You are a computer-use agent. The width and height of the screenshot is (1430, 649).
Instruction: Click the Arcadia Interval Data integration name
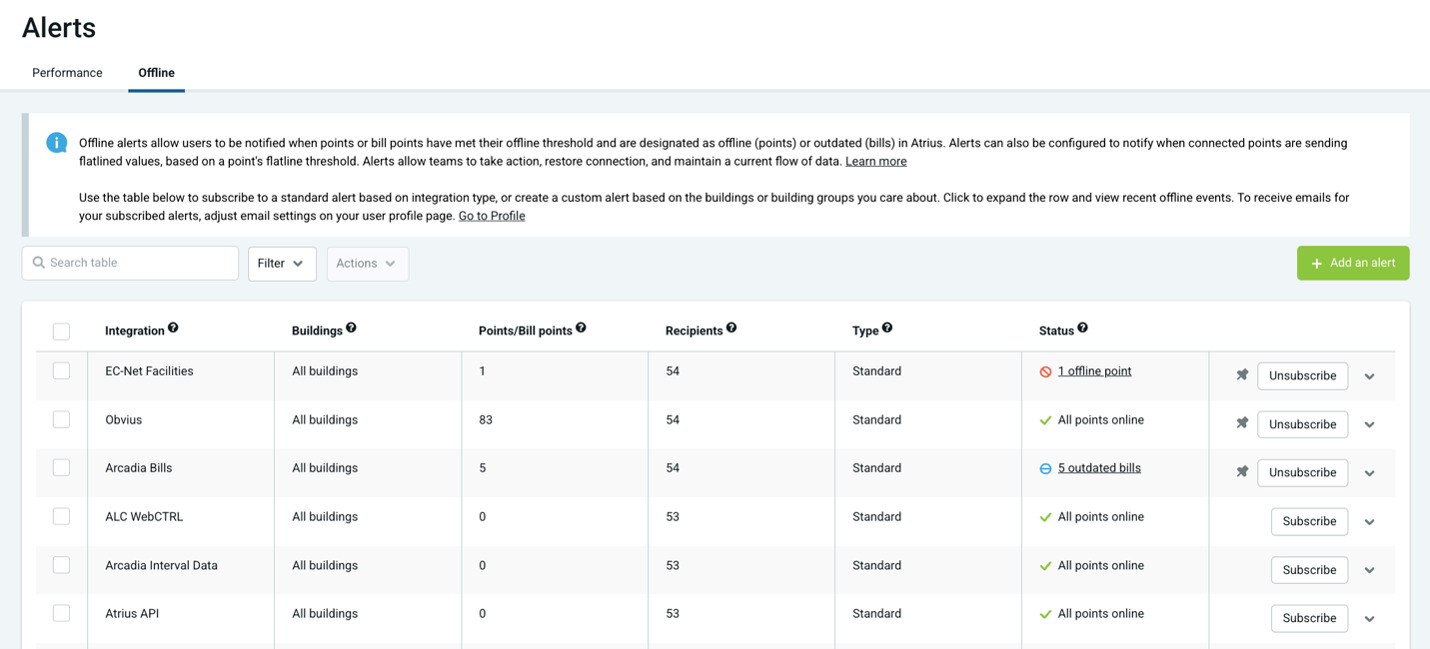pos(161,565)
